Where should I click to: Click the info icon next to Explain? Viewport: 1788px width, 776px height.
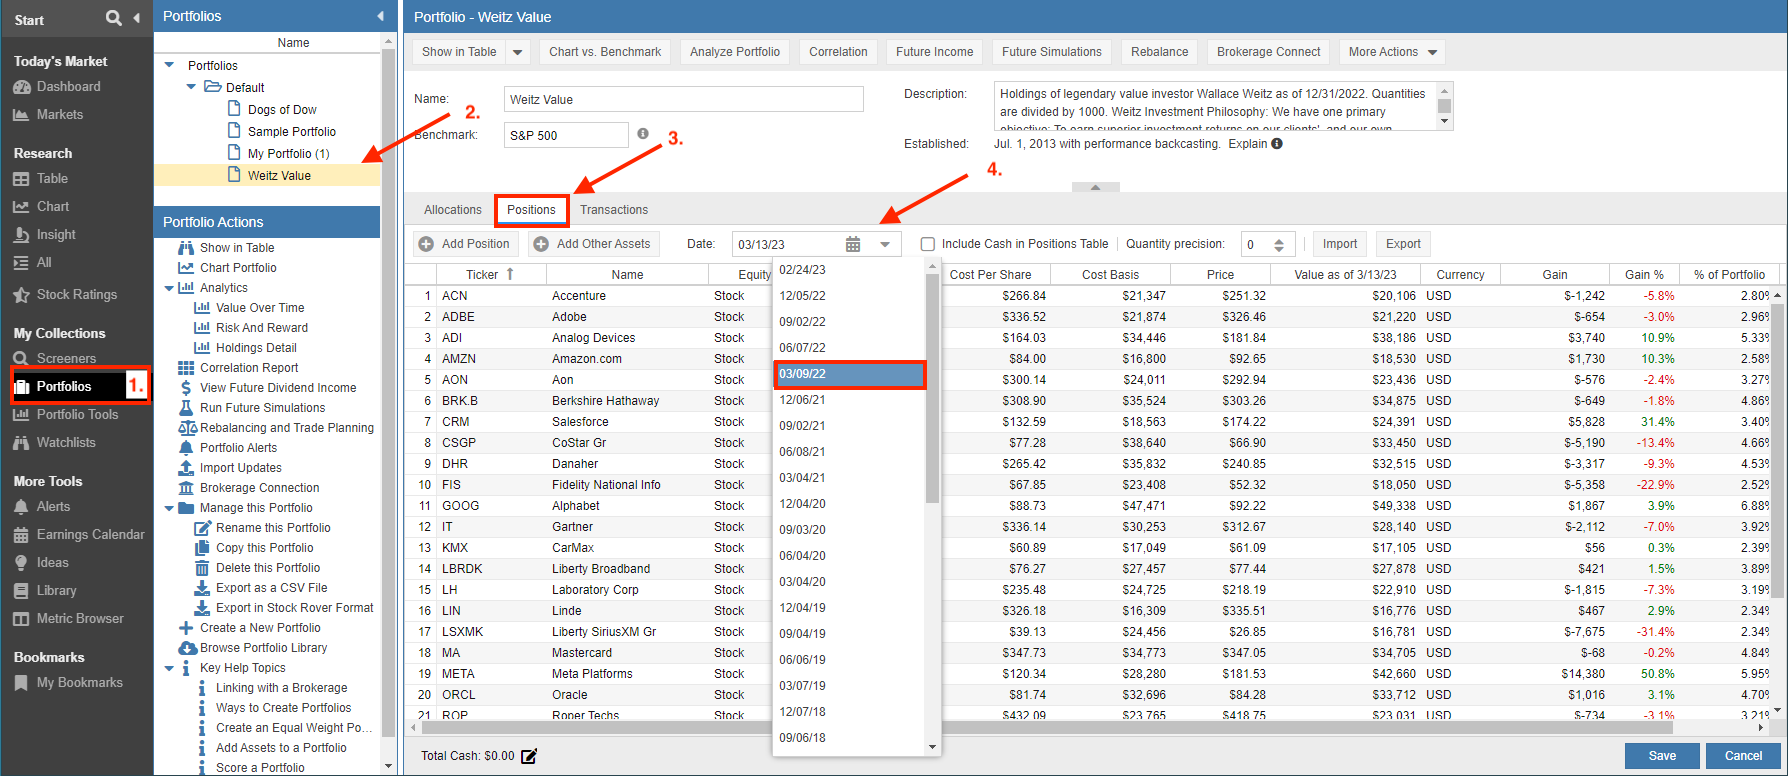pyautogui.click(x=1277, y=143)
